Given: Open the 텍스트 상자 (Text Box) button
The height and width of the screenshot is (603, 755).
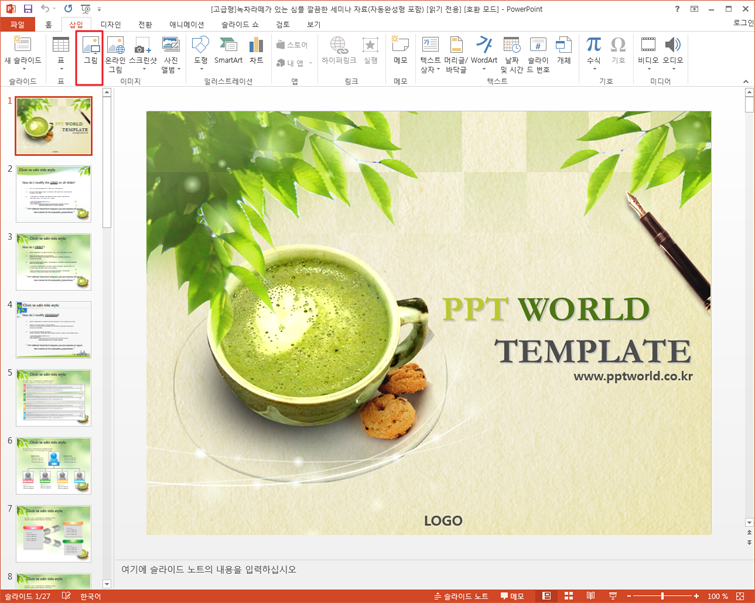Looking at the screenshot, I should click(430, 54).
